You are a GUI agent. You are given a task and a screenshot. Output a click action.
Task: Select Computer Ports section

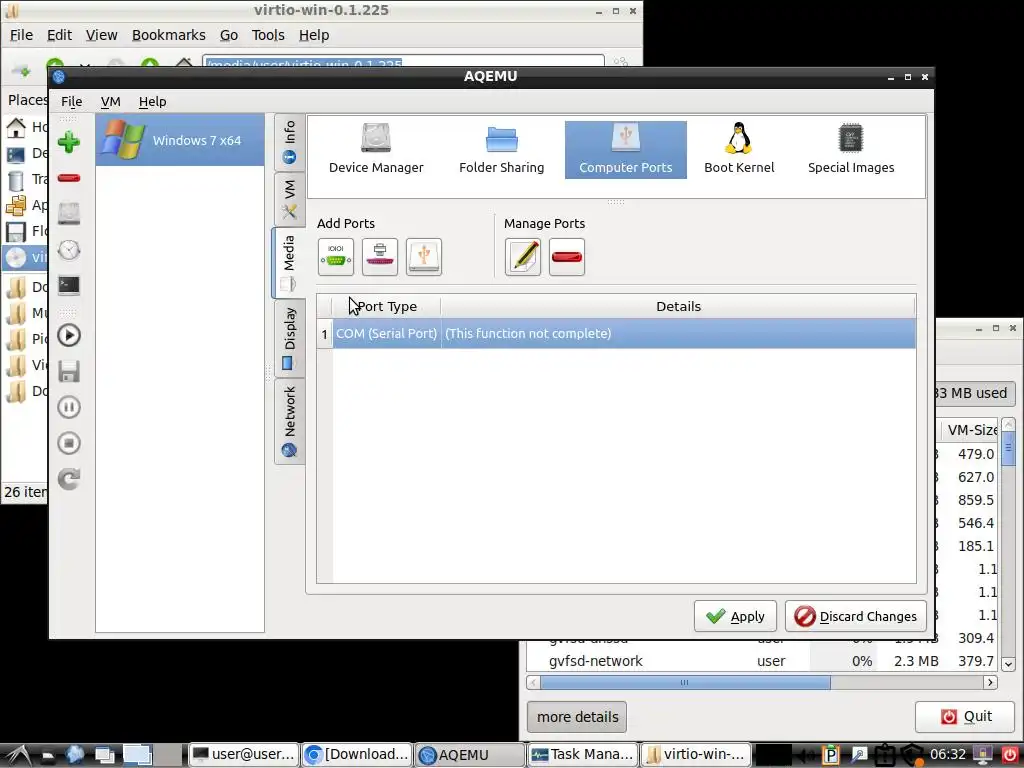pos(626,150)
